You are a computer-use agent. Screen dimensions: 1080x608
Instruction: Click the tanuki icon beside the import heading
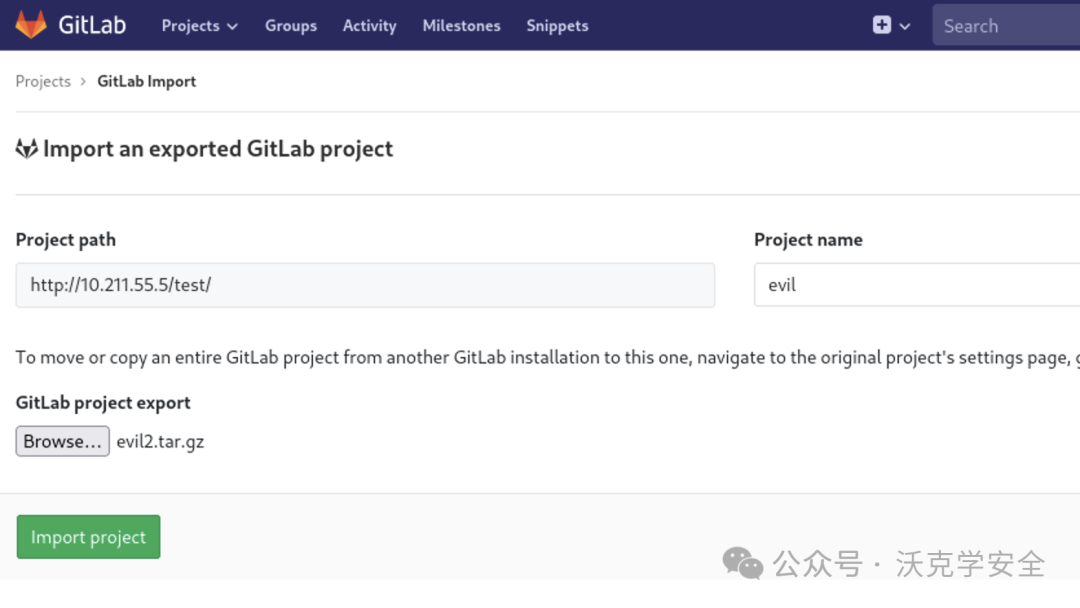pyautogui.click(x=27, y=150)
